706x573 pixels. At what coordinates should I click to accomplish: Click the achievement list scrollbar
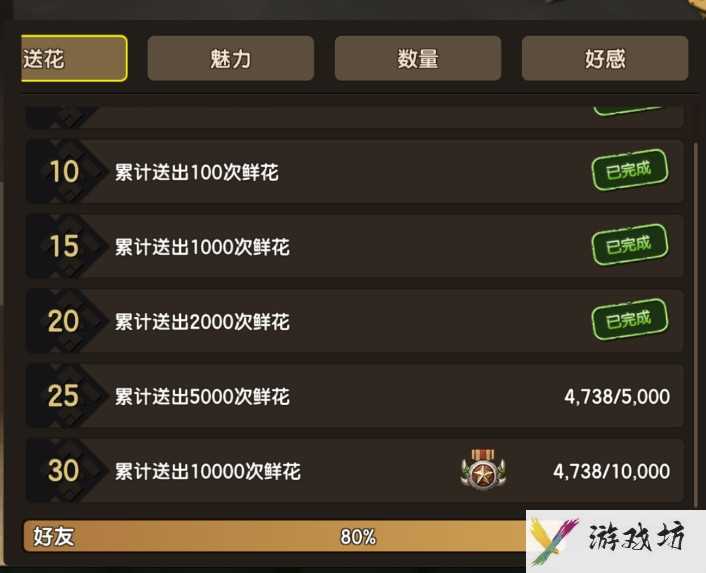pos(697,315)
